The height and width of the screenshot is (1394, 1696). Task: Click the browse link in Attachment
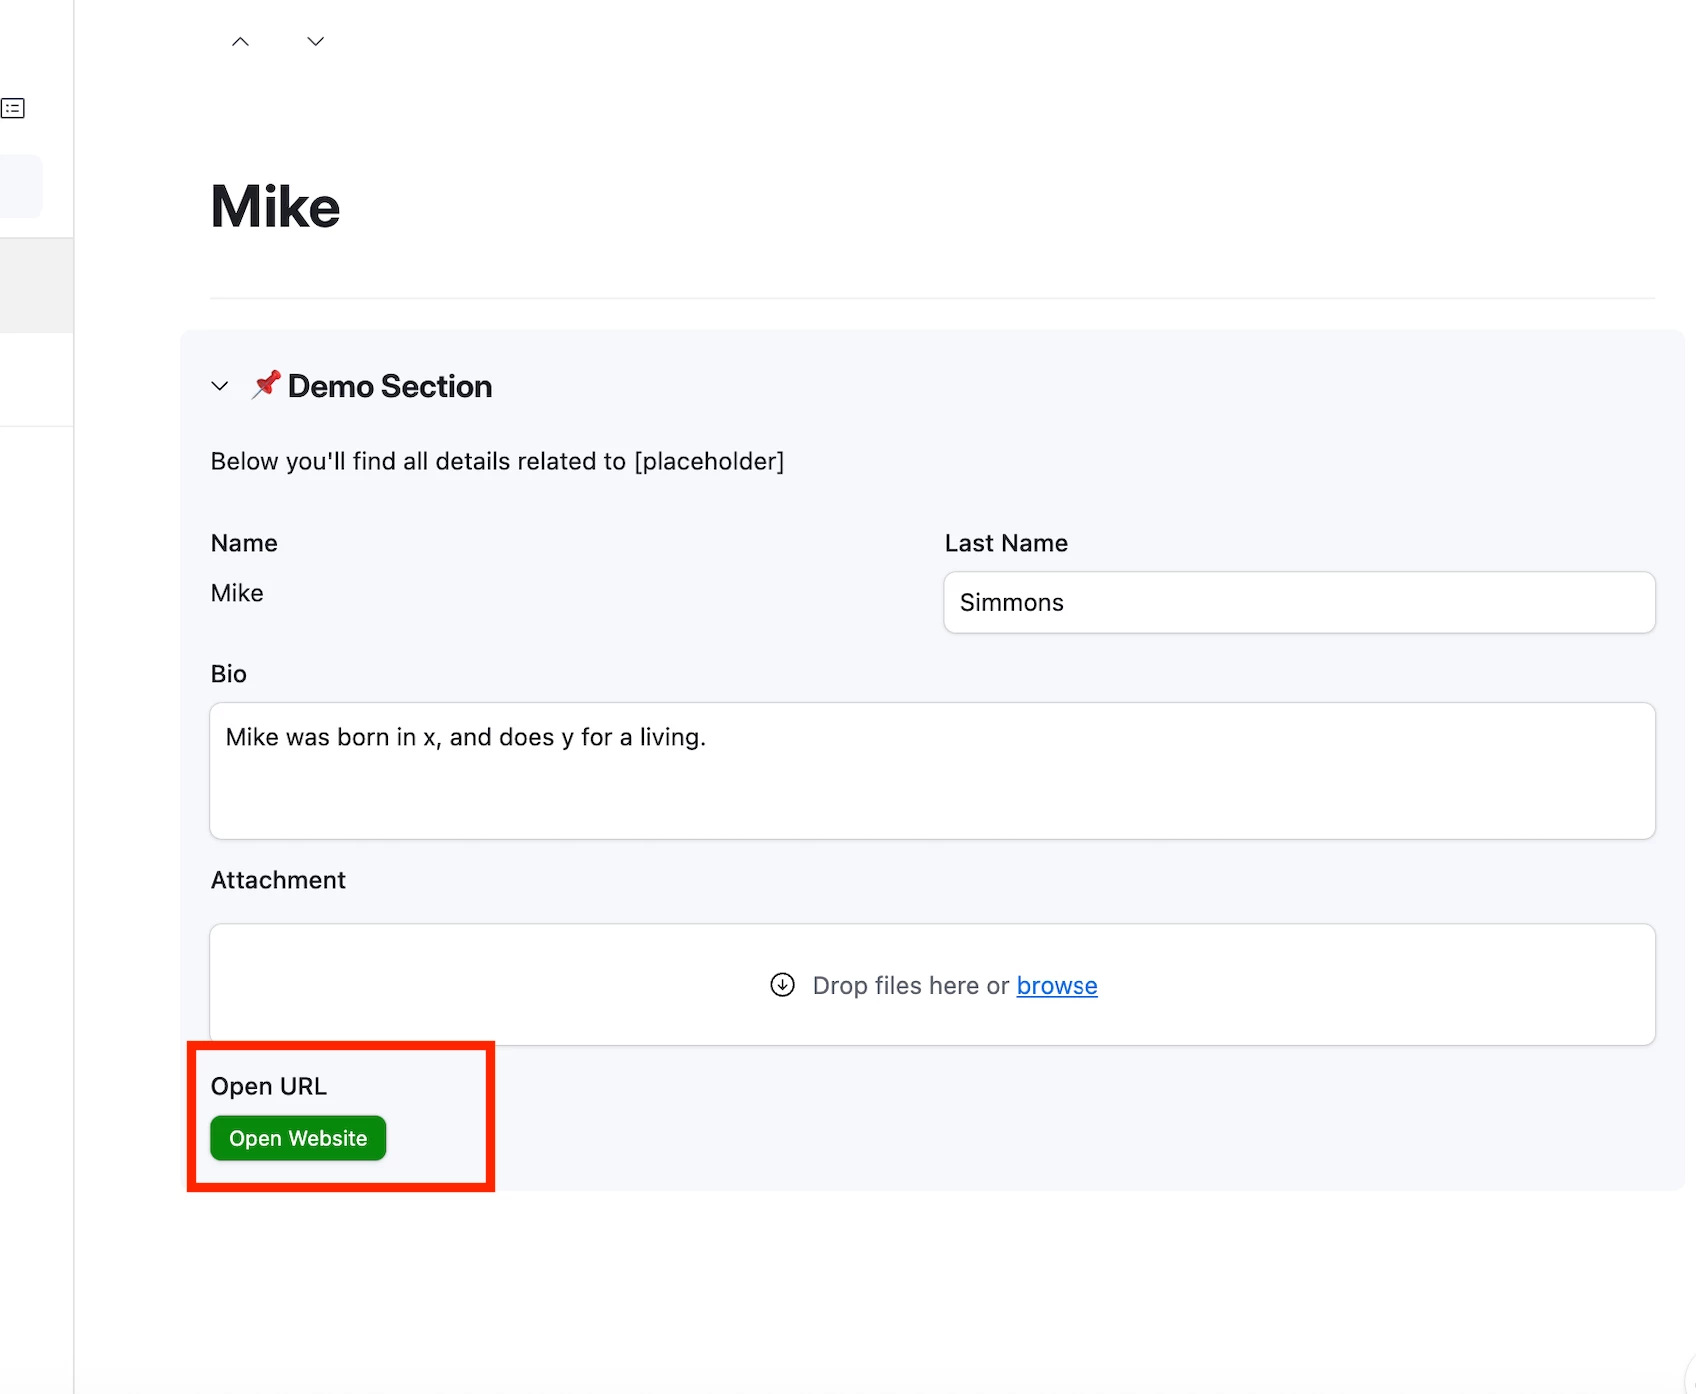coord(1057,985)
